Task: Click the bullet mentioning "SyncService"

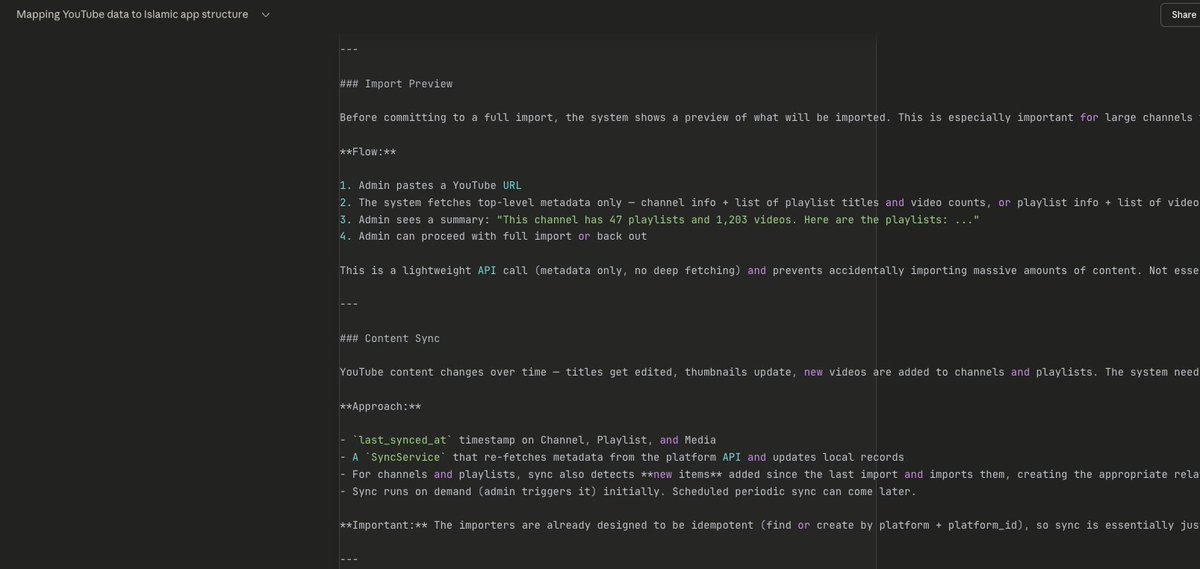Action: tap(621, 457)
